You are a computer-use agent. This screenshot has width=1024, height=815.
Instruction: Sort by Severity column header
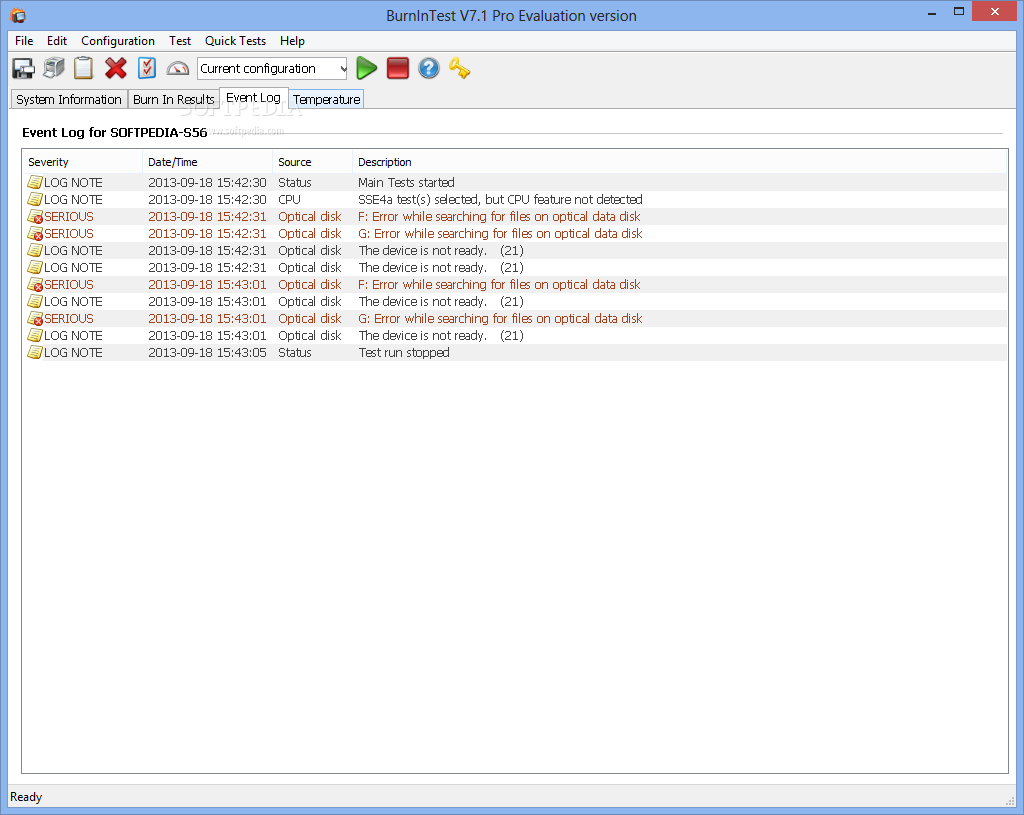click(82, 162)
